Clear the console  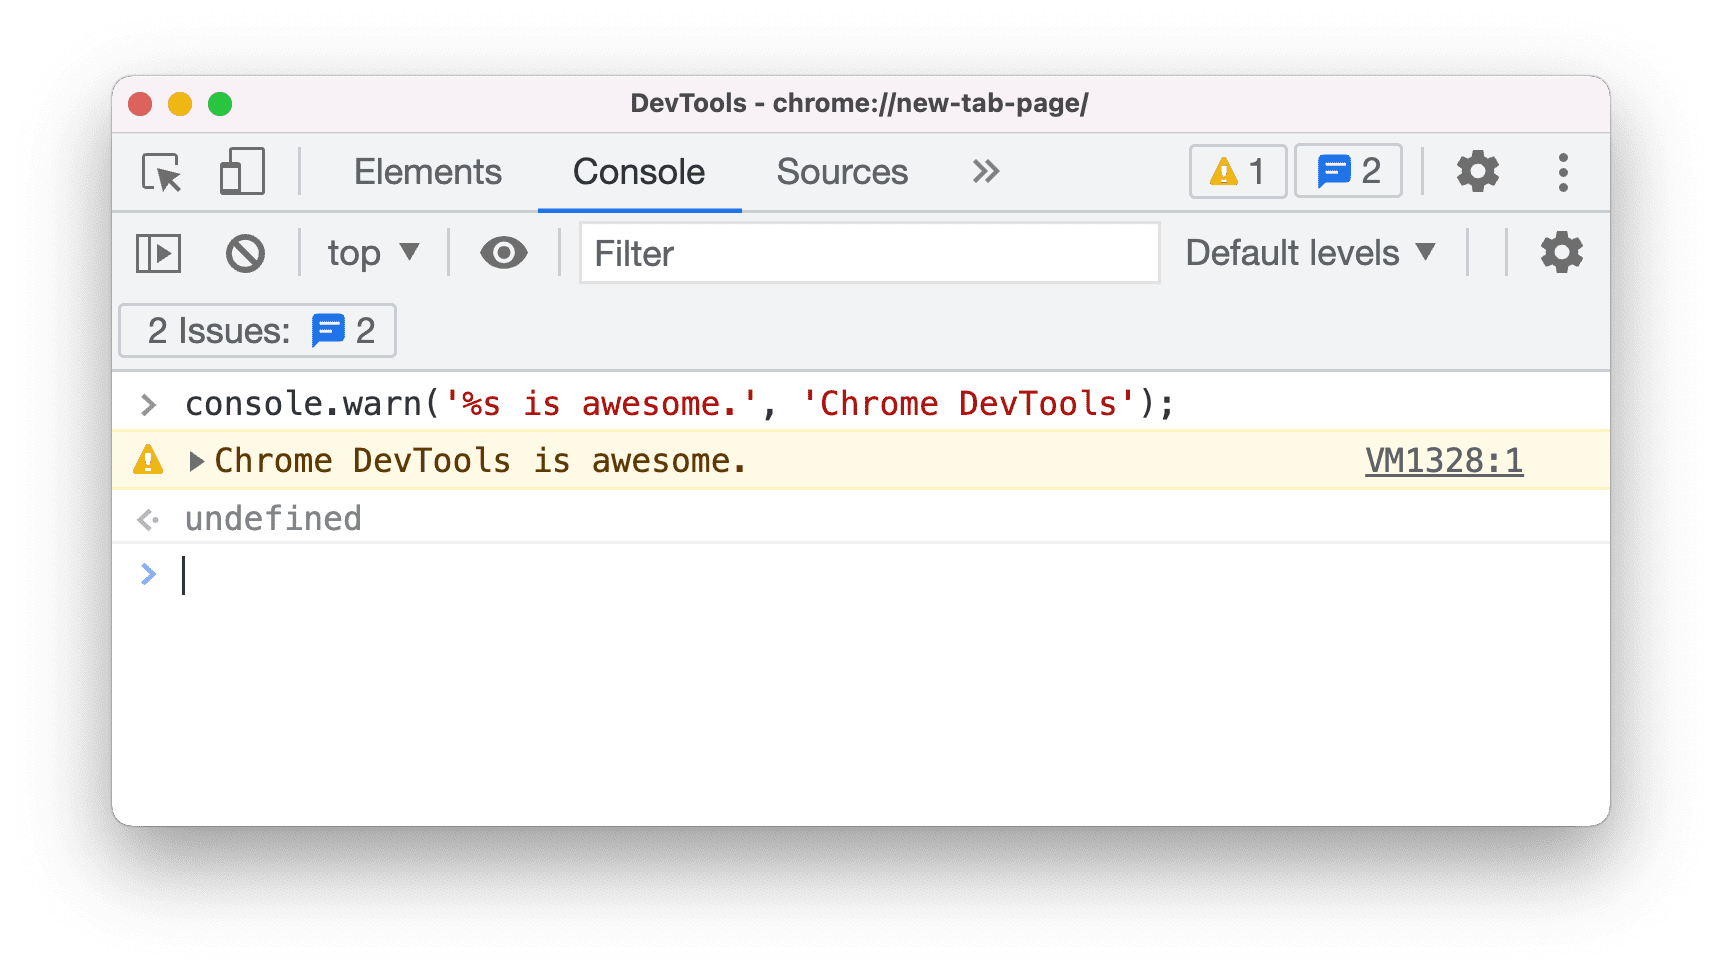(245, 252)
